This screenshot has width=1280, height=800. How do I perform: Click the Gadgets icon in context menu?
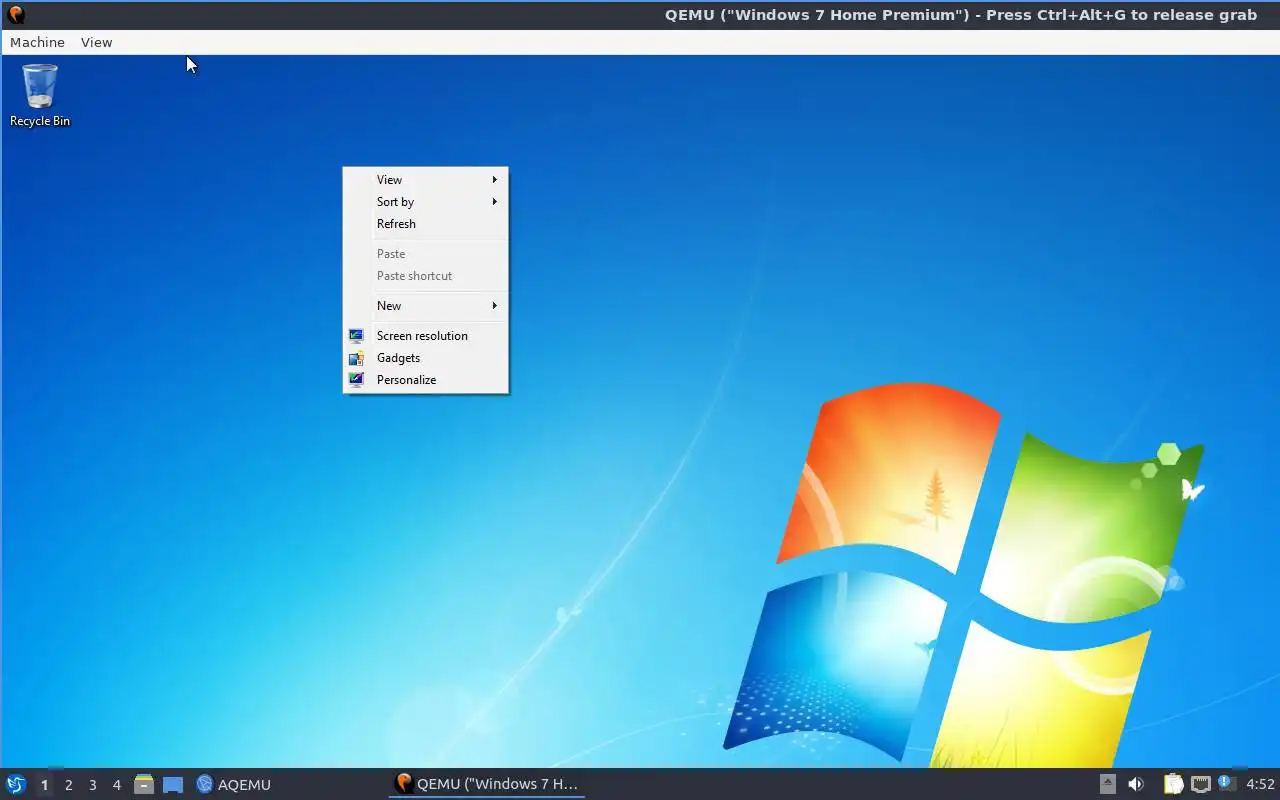pyautogui.click(x=356, y=358)
